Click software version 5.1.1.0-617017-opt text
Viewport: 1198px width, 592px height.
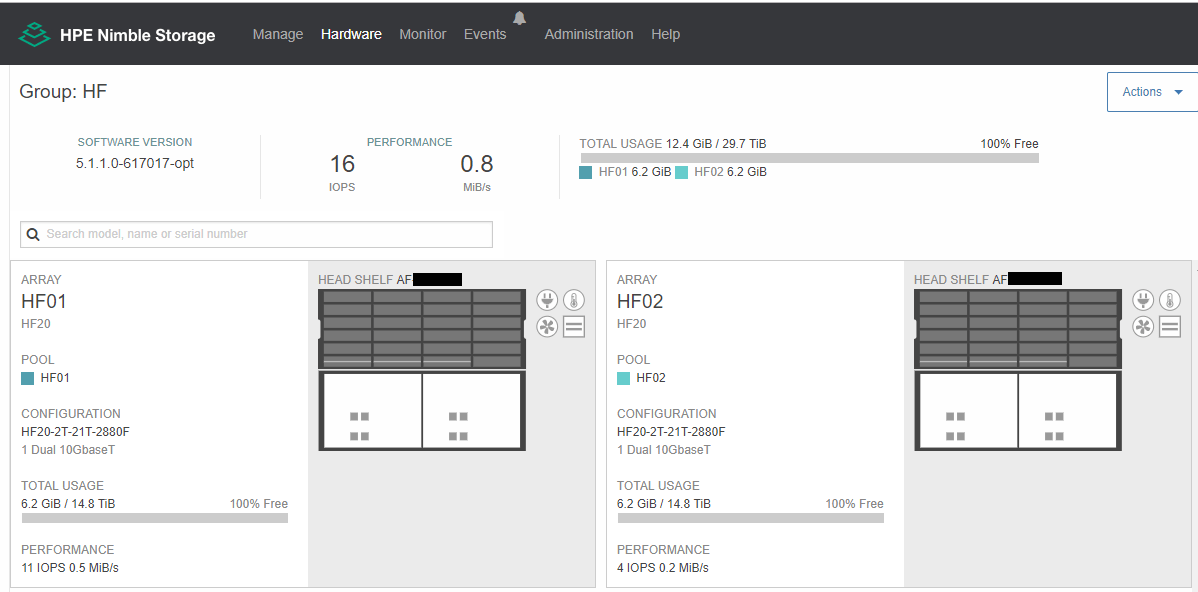coord(135,163)
